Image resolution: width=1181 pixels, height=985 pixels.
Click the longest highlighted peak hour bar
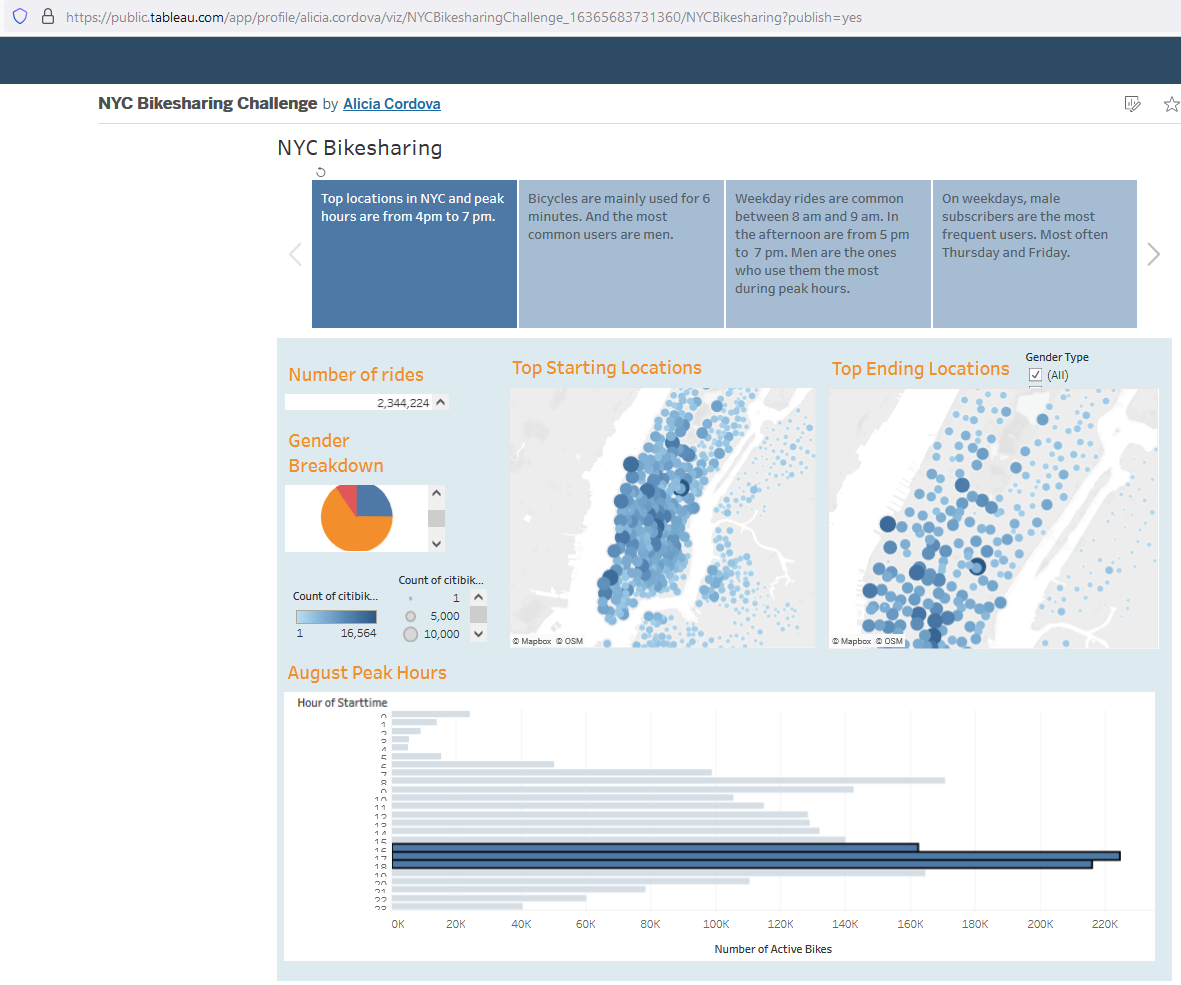tap(756, 855)
